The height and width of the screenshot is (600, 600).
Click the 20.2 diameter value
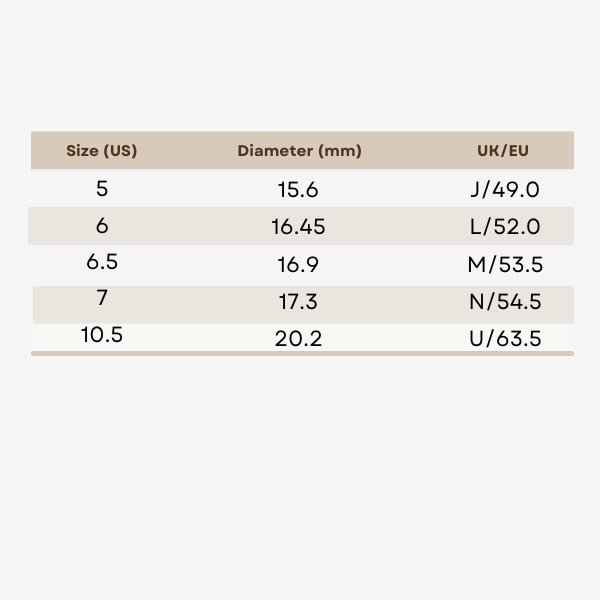(x=298, y=339)
